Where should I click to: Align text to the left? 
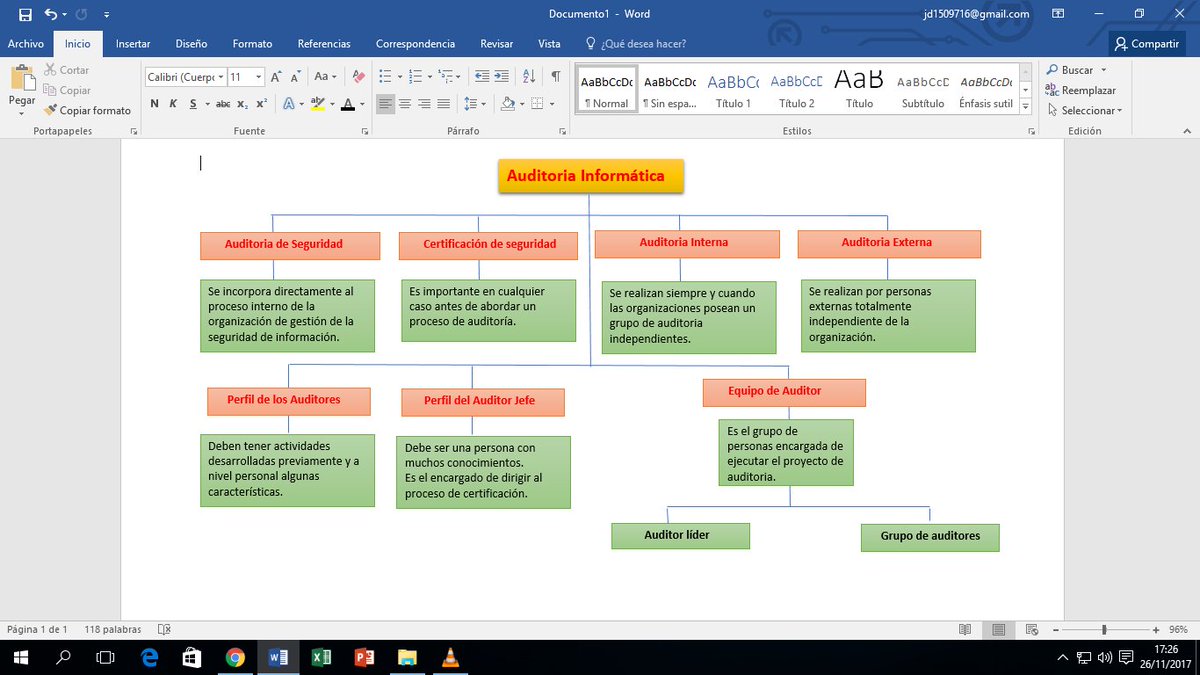(x=386, y=103)
